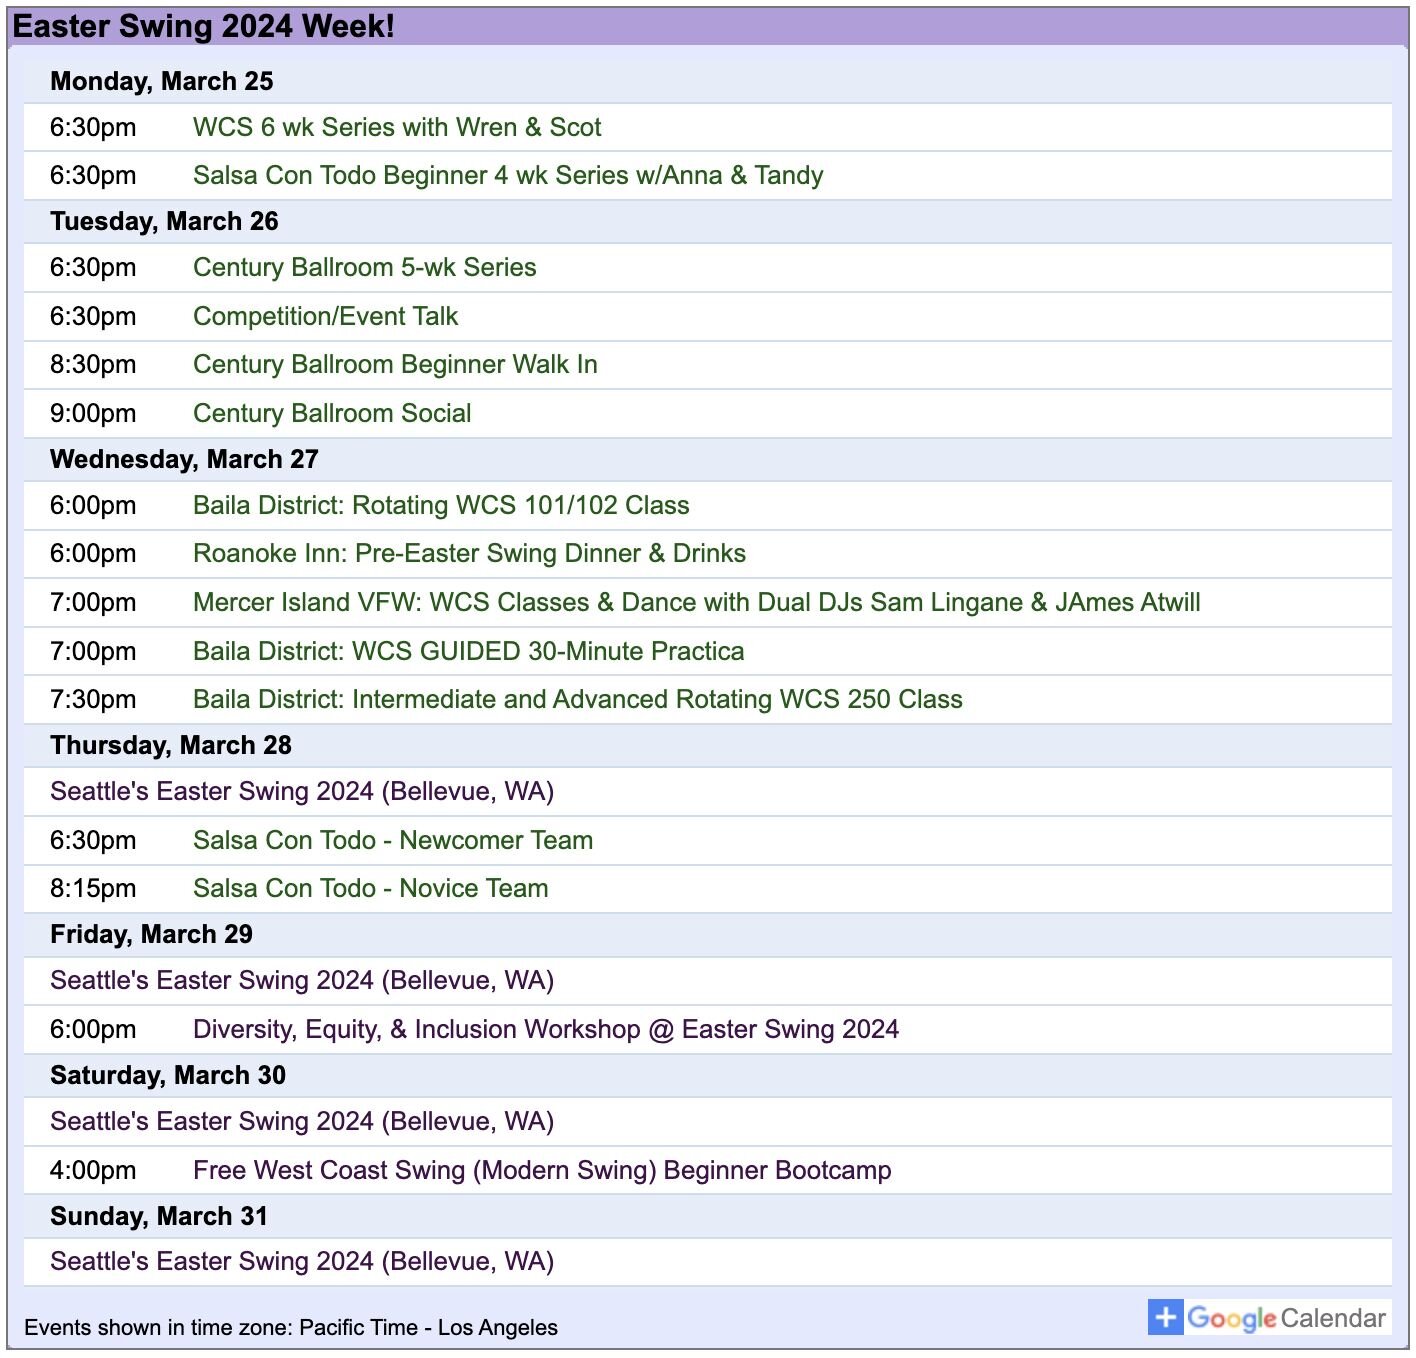Open Diversity, Equity, & Inclusion Workshop event
Screen dimensions: 1416x1358
pos(546,1029)
